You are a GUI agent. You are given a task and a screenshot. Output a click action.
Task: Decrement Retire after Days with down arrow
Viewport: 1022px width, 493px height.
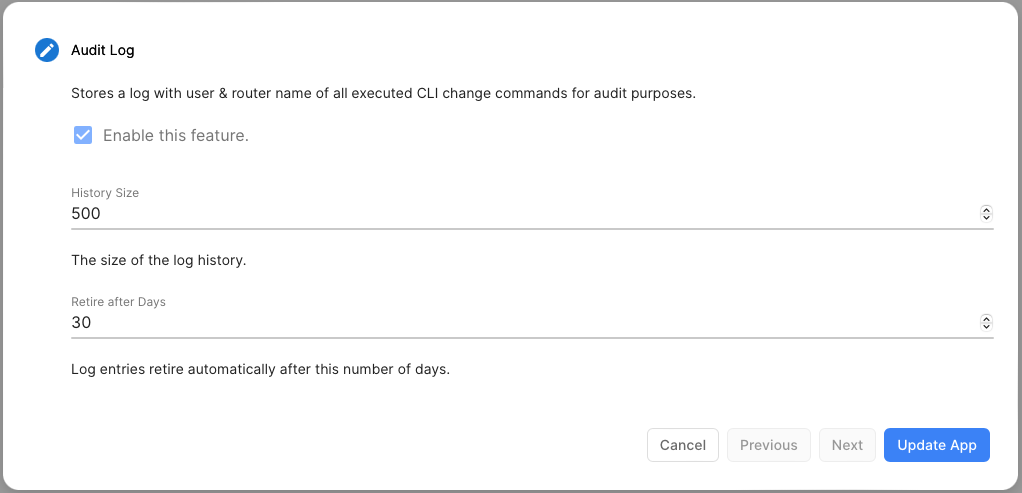[x=986, y=326]
